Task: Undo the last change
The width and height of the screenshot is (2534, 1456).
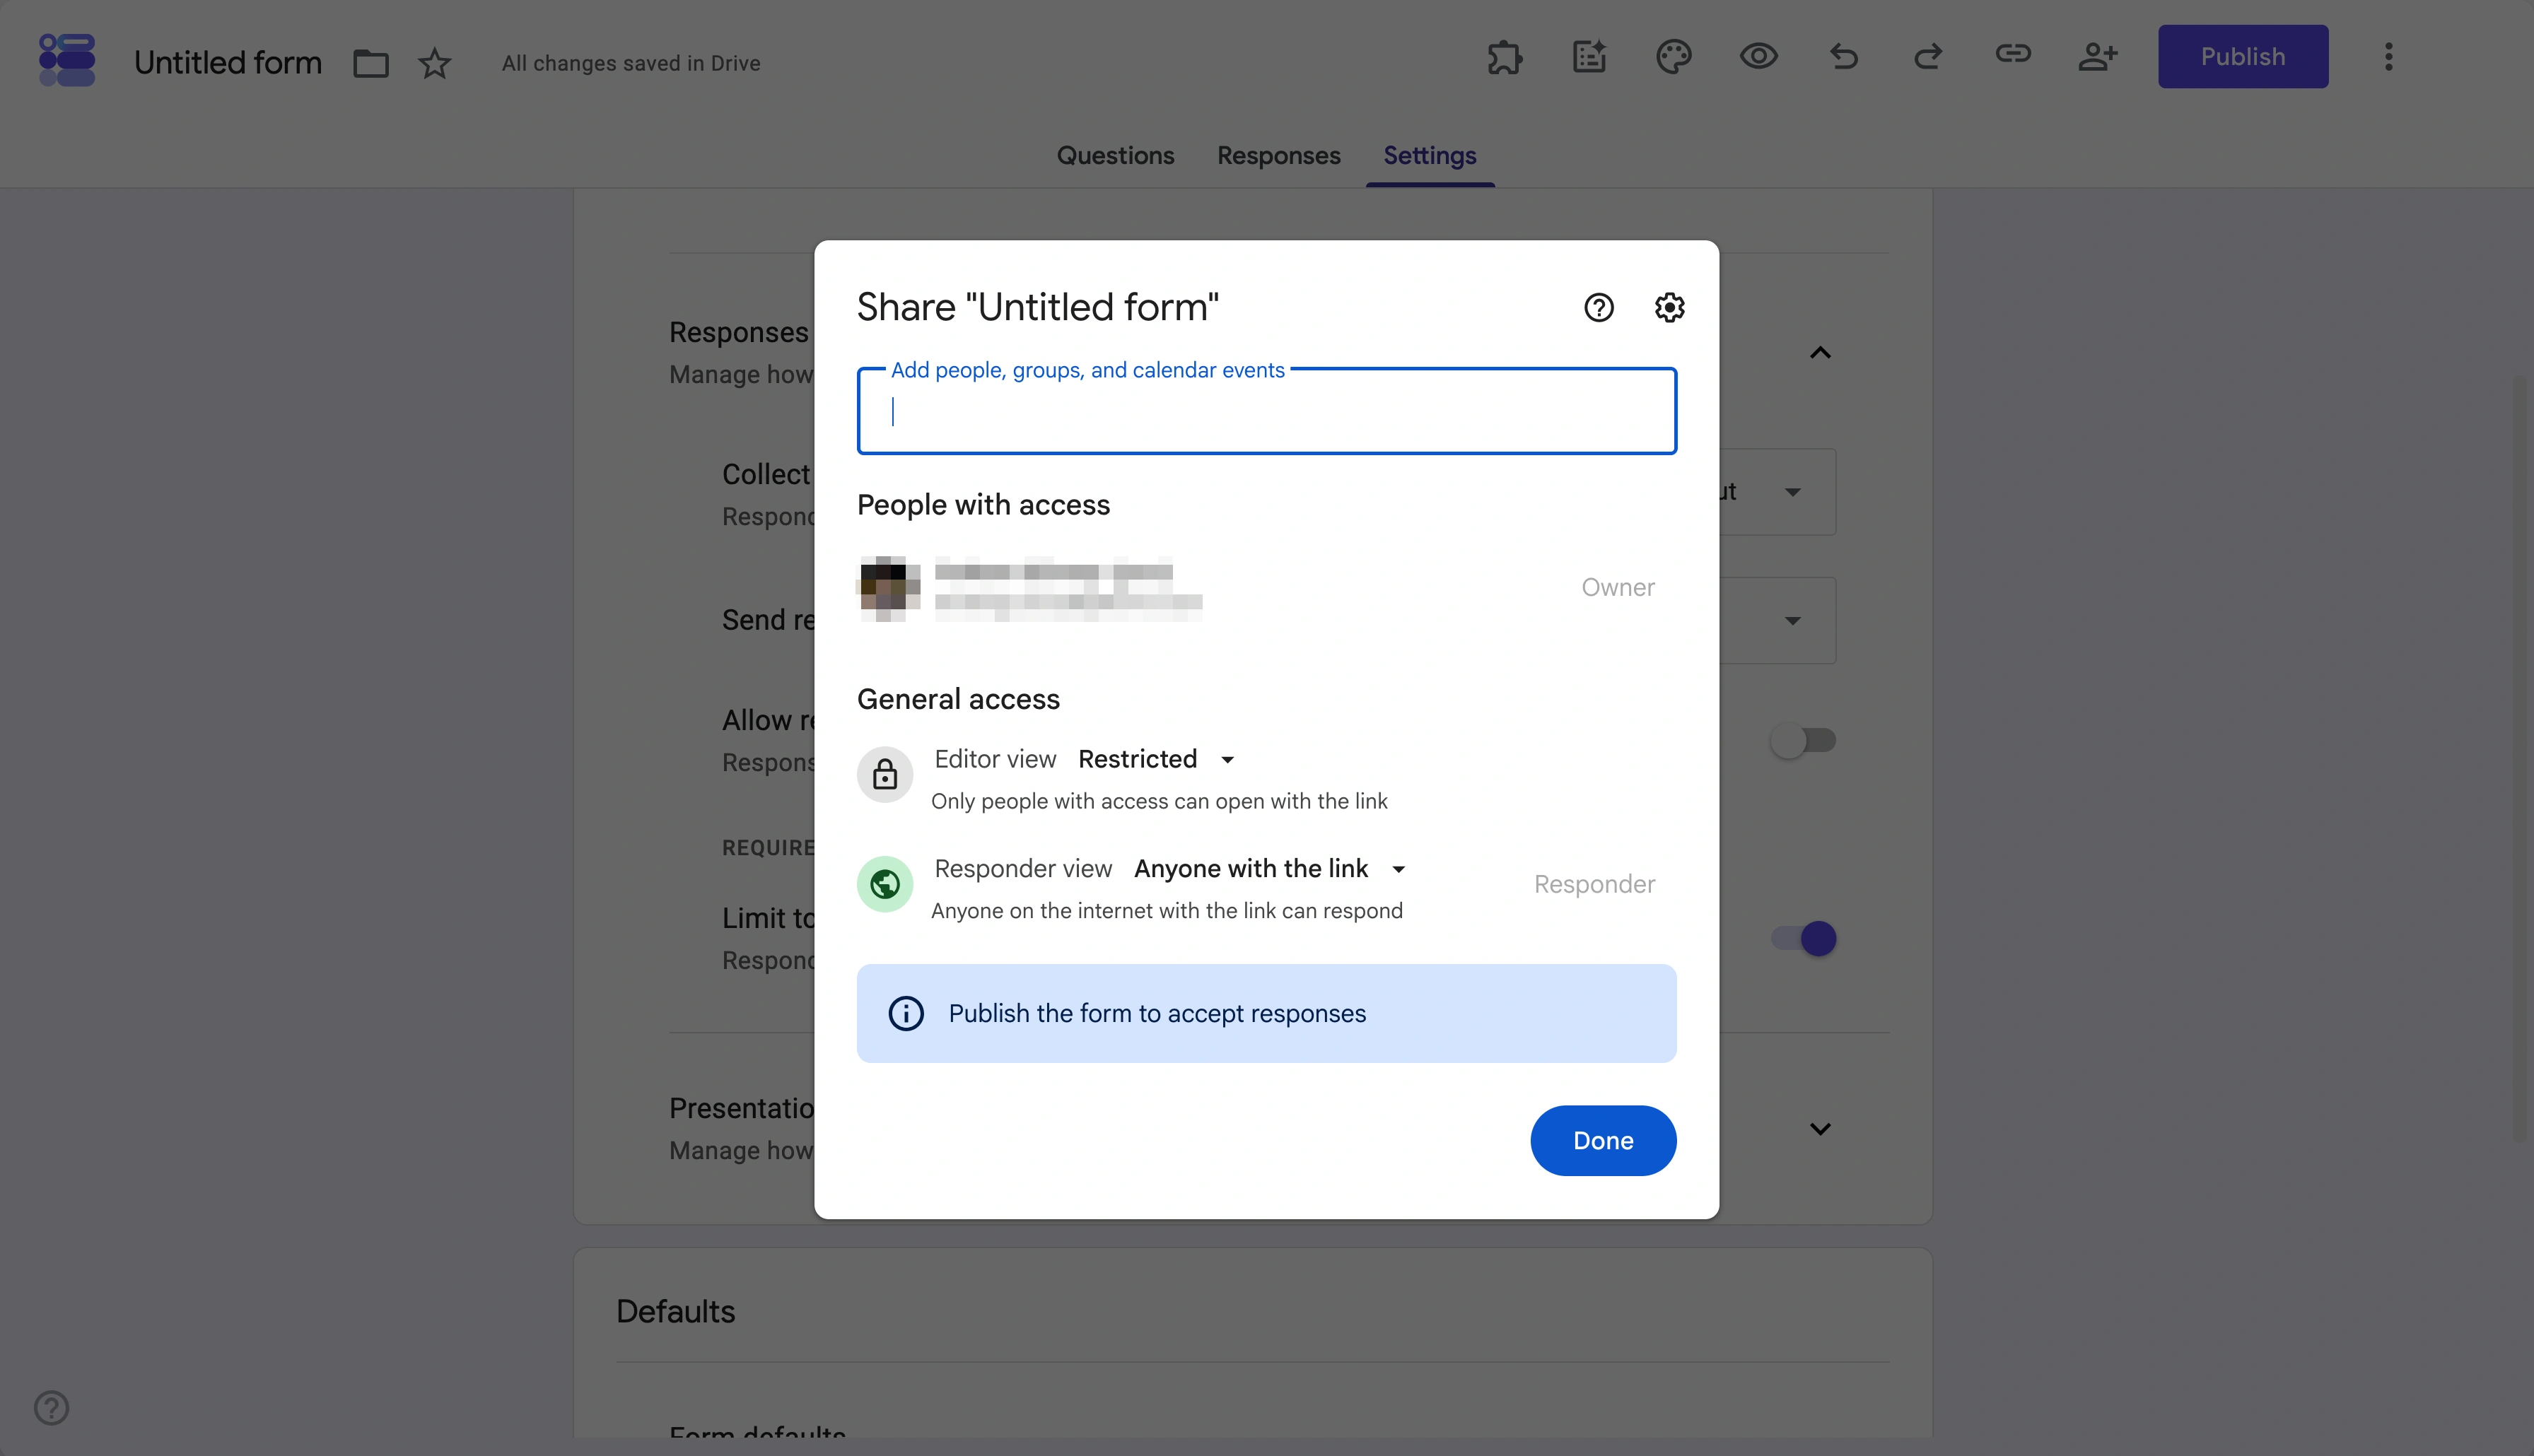Action: 1844,57
